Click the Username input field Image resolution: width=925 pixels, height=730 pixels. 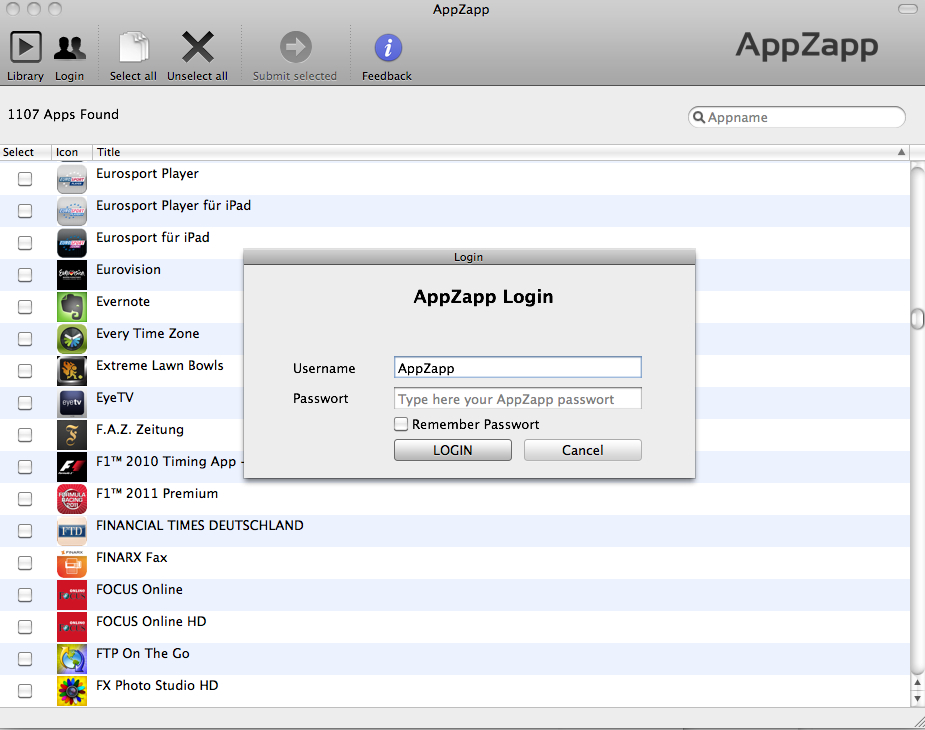517,368
